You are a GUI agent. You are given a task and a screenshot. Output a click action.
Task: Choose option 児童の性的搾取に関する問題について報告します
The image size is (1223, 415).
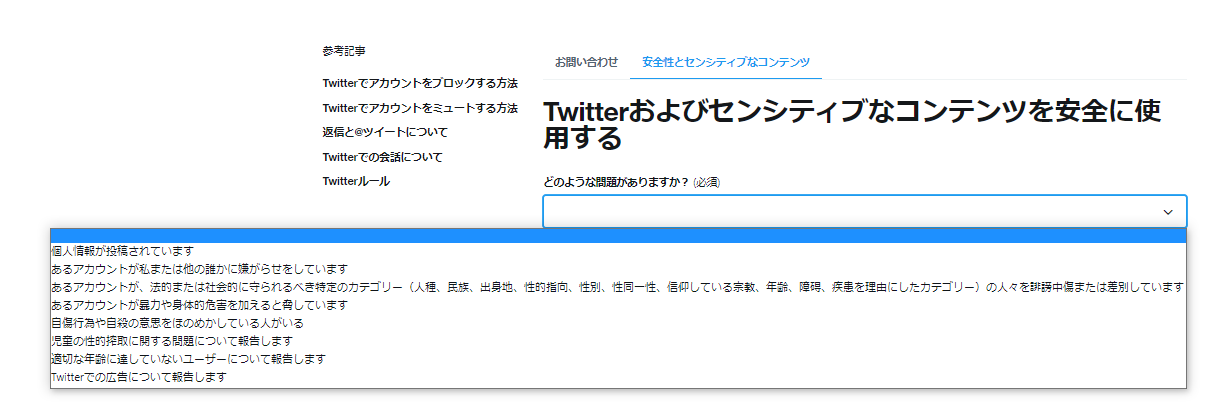(618, 341)
